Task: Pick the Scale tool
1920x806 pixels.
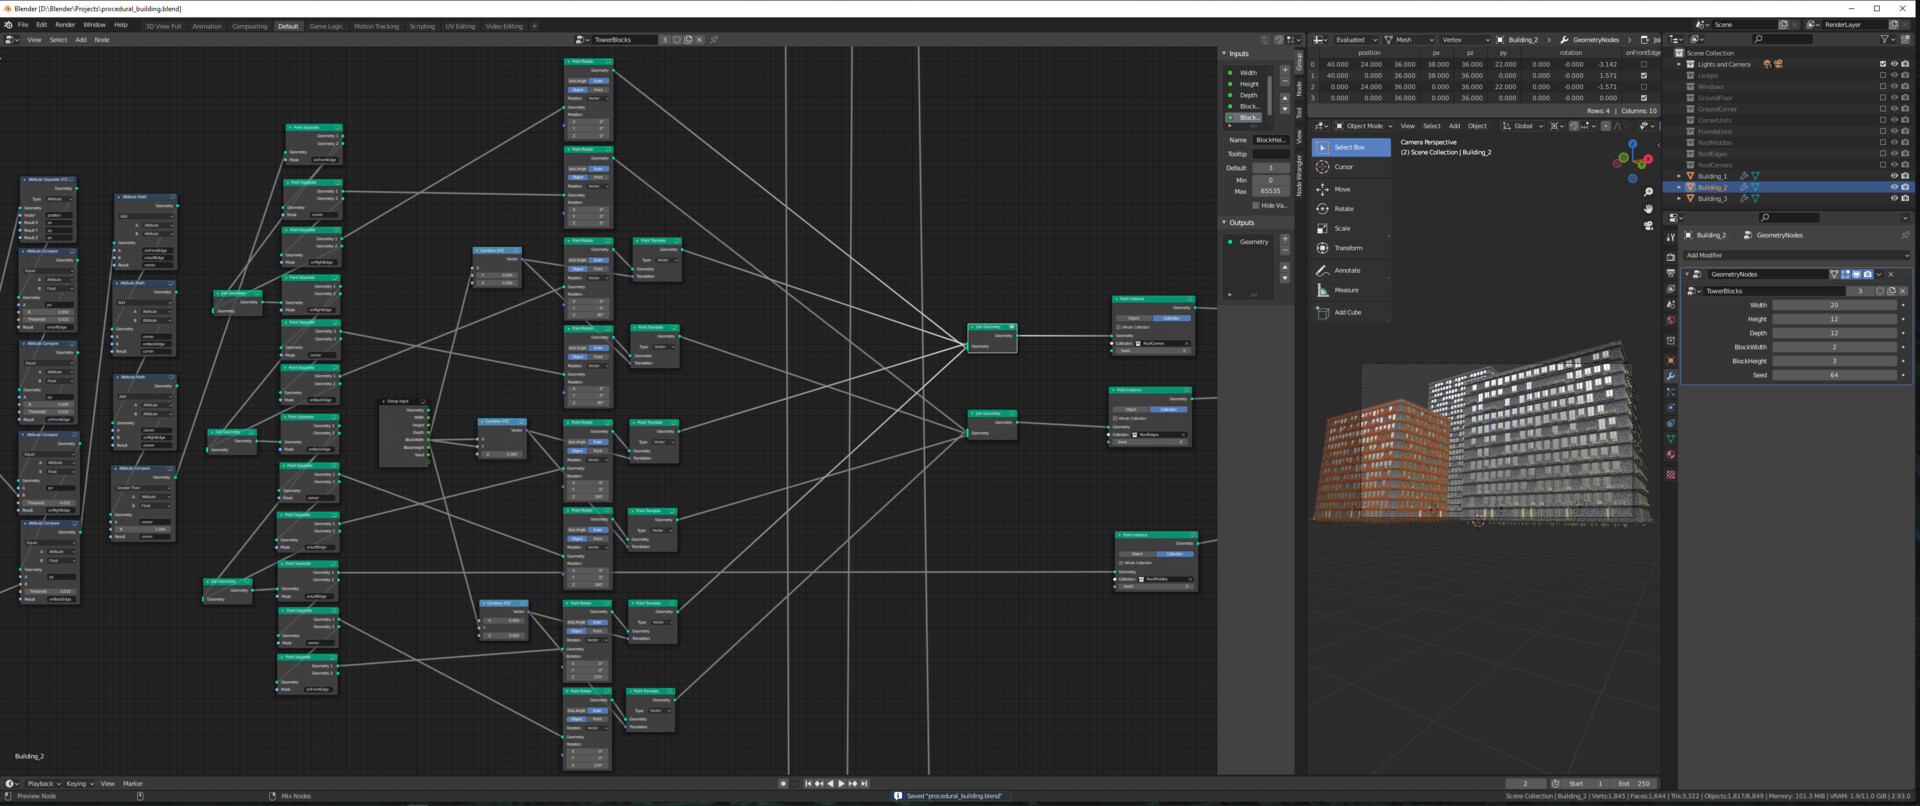Action: coord(1341,229)
